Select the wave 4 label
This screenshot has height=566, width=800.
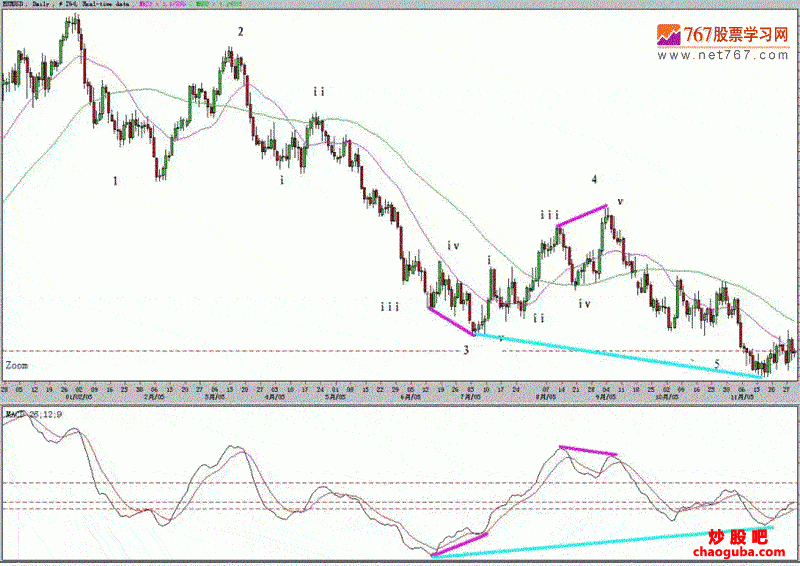[x=594, y=179]
